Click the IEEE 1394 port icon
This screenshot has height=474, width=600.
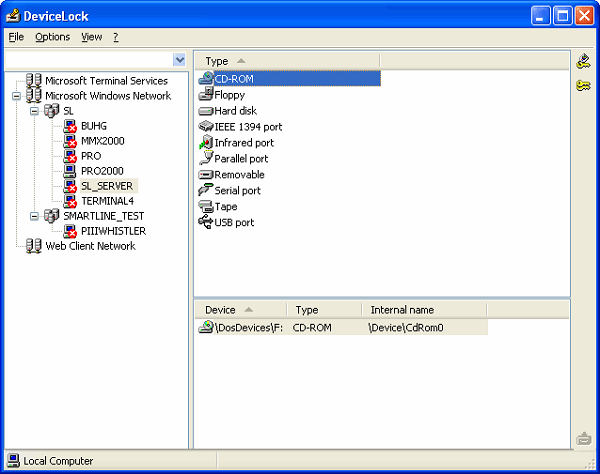[206, 127]
